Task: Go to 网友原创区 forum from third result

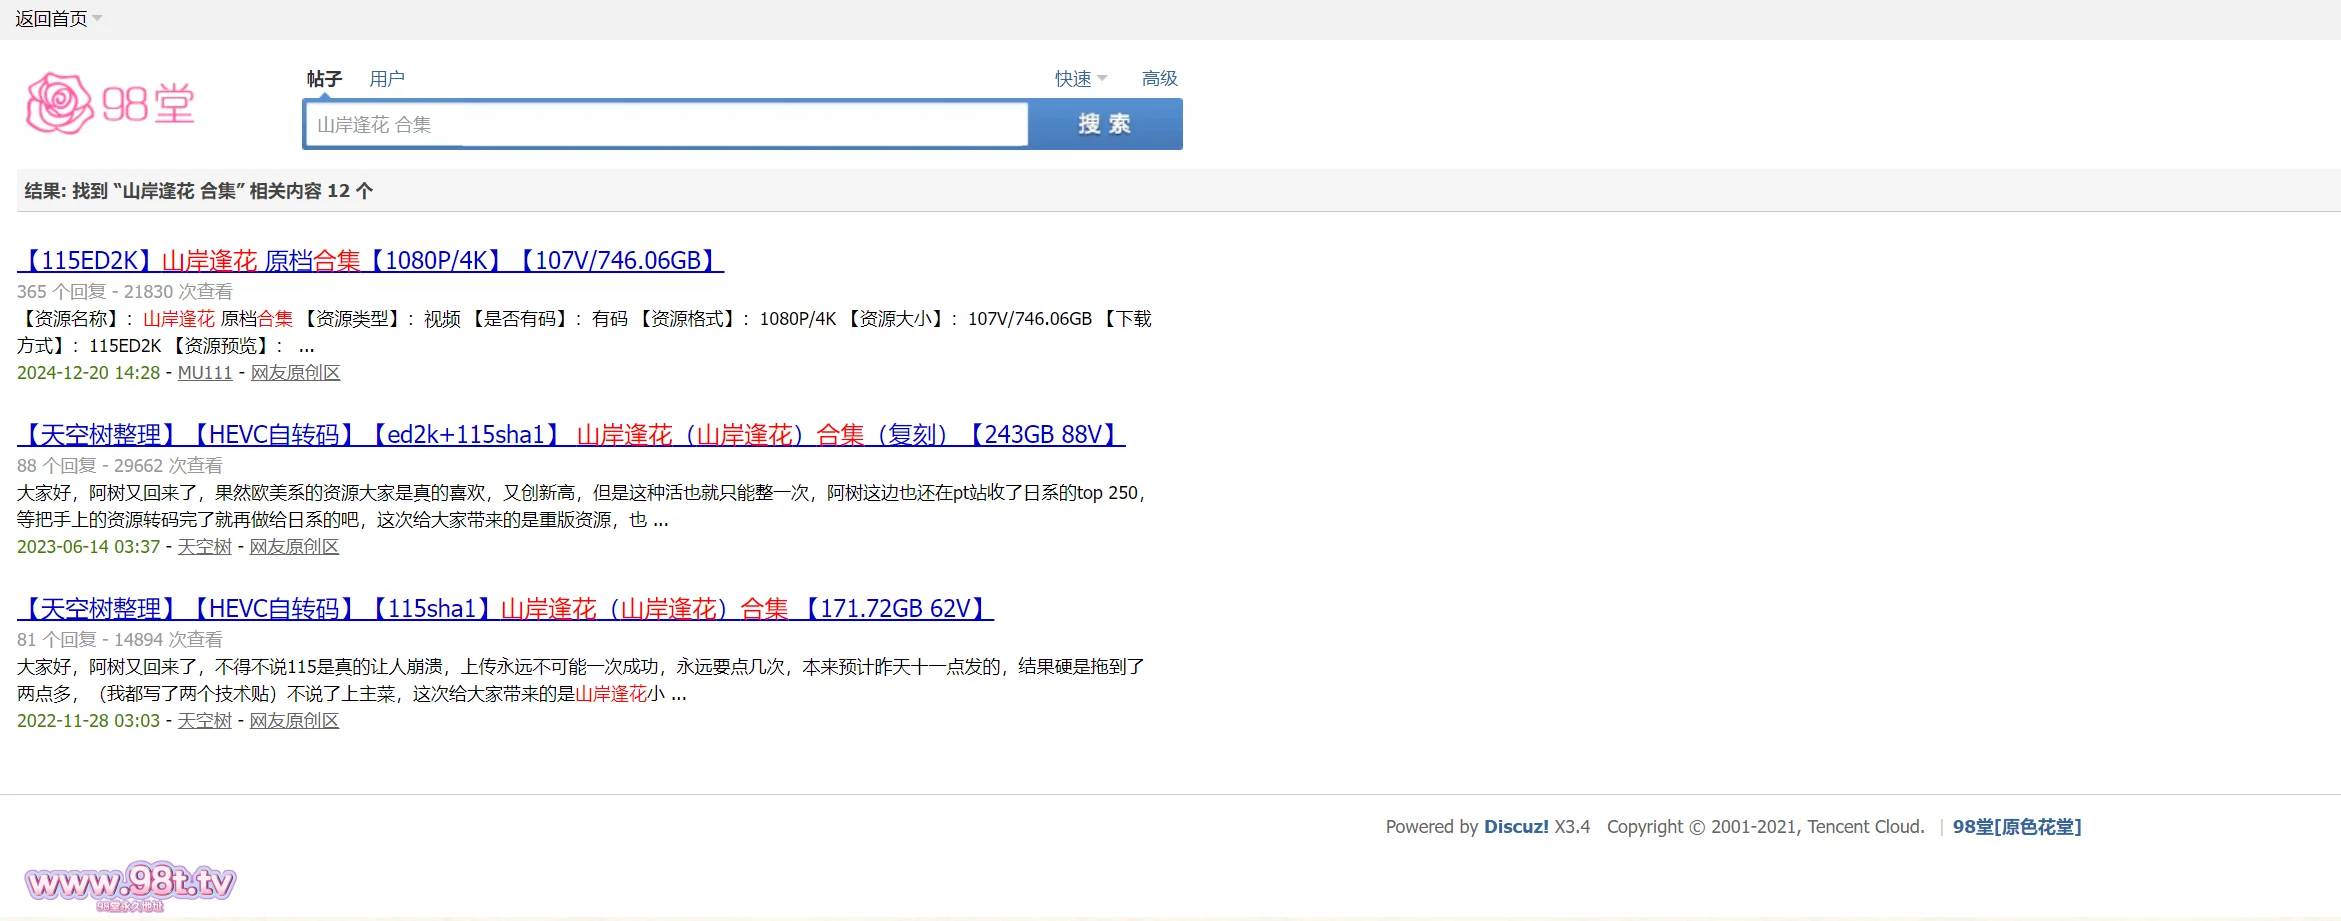Action: point(294,721)
